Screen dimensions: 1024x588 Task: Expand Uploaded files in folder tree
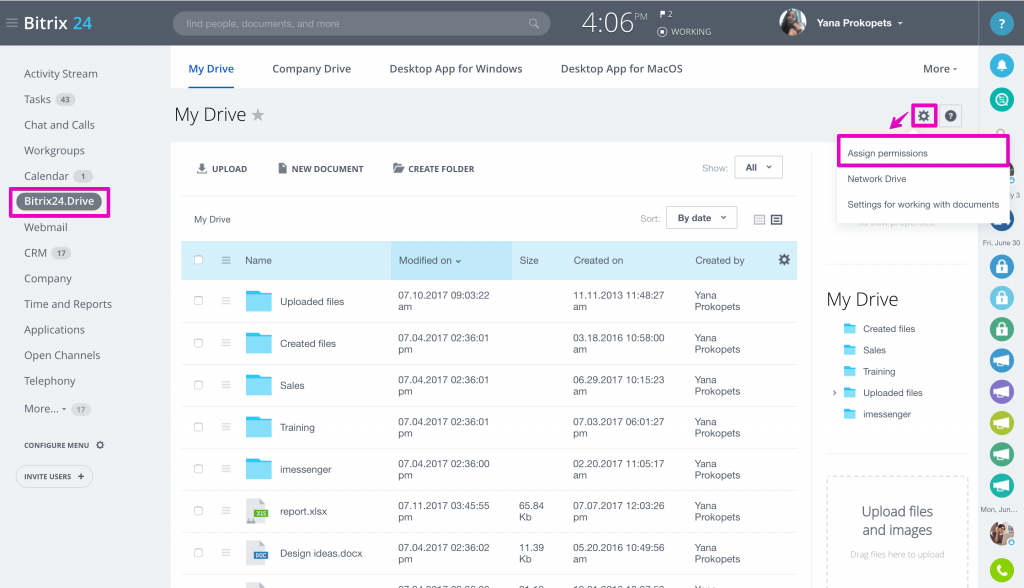click(x=834, y=393)
